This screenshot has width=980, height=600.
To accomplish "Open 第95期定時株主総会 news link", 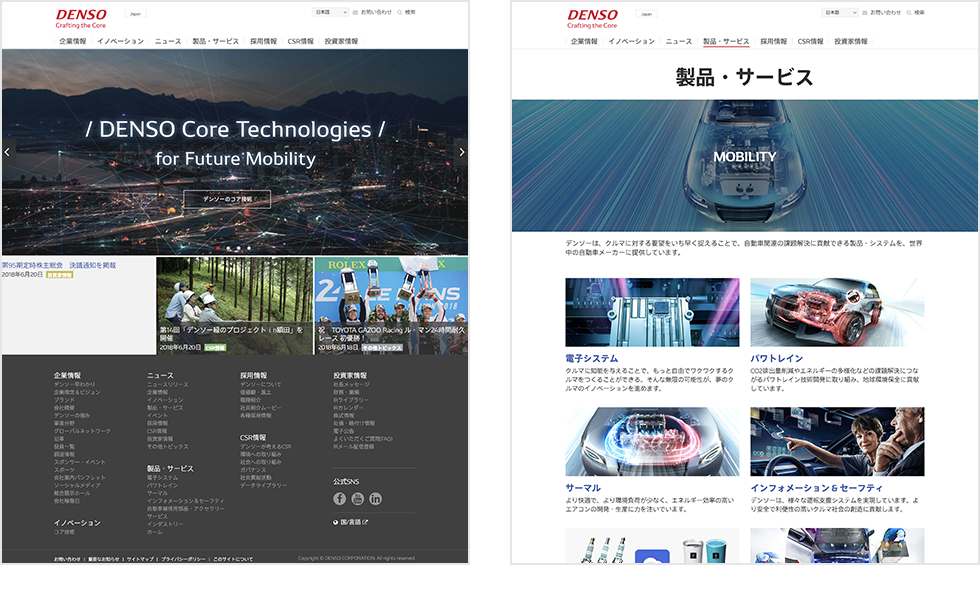I will point(59,265).
